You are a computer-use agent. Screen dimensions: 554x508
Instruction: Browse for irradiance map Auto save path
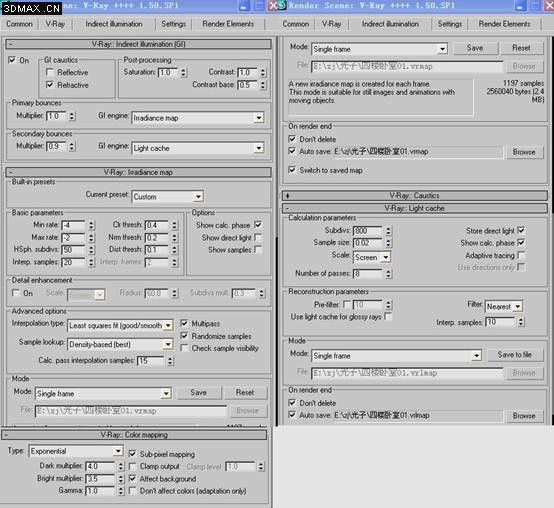coord(524,152)
